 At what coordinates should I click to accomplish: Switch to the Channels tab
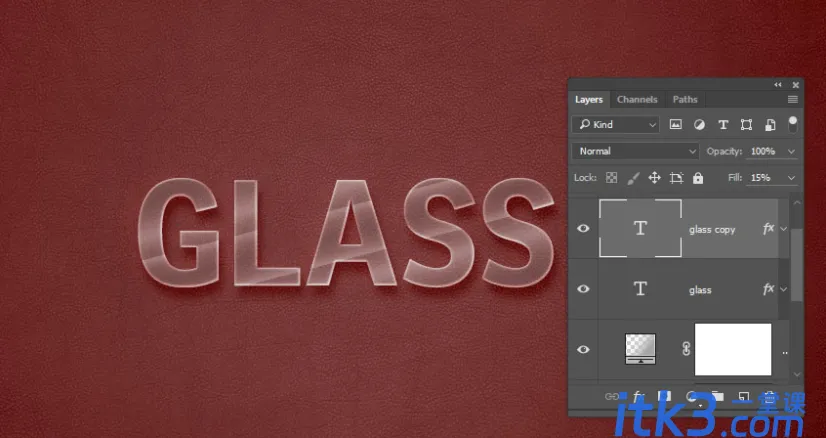[x=637, y=100]
